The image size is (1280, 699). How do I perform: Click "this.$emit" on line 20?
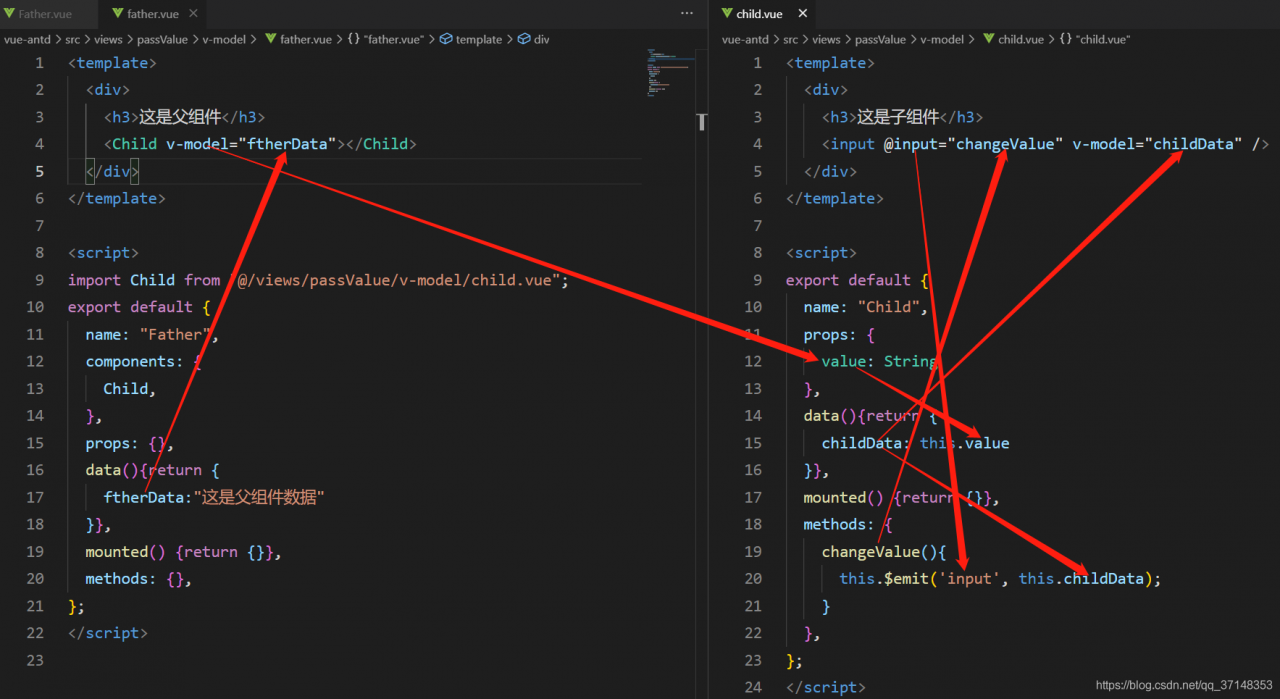(x=884, y=579)
